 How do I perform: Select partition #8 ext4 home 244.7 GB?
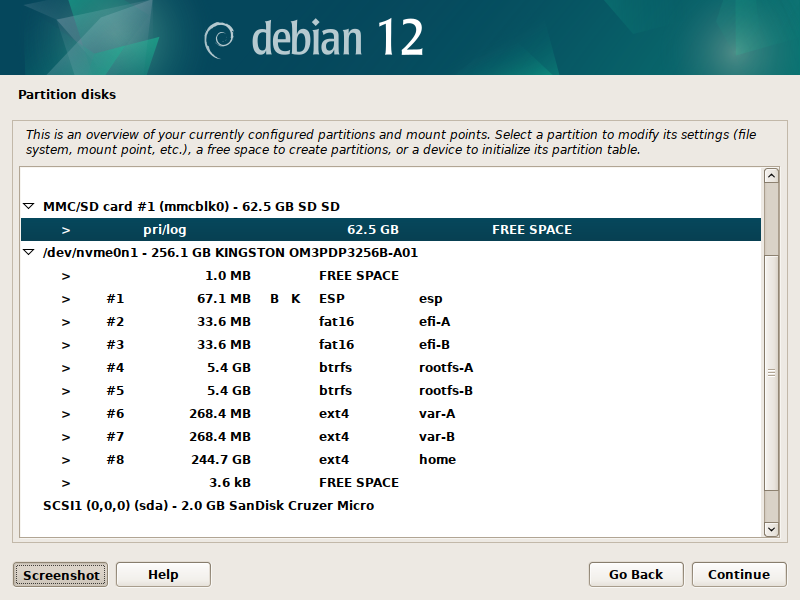391,459
